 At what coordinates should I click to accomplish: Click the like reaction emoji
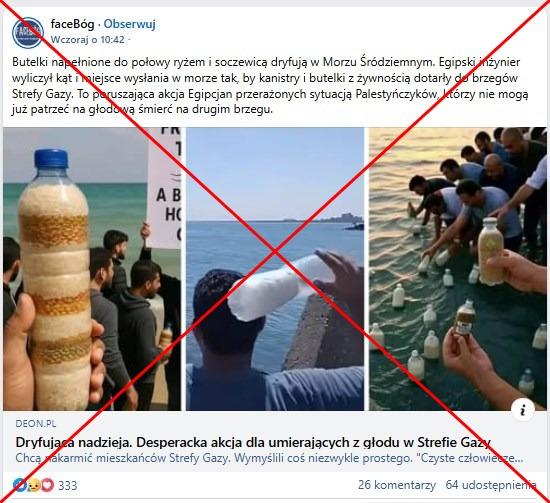click(x=19, y=485)
